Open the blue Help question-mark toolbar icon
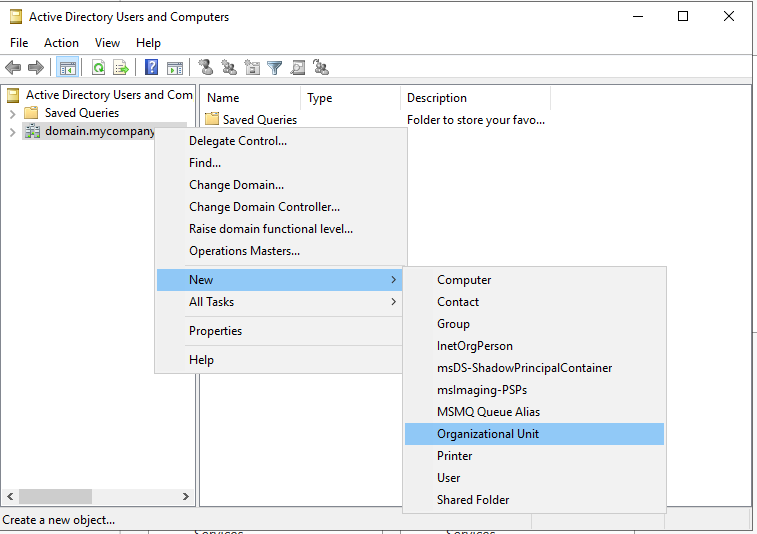This screenshot has width=757, height=534. click(152, 68)
